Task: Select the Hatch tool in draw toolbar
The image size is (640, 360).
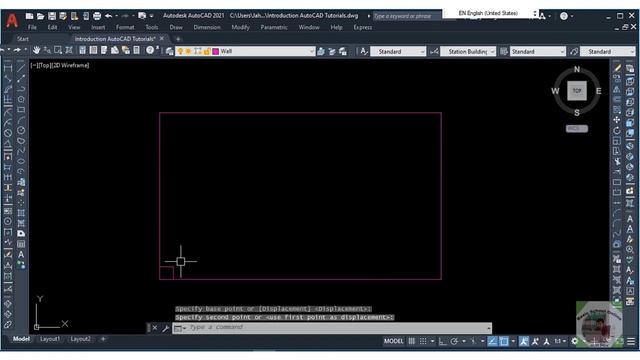Action: [21, 213]
